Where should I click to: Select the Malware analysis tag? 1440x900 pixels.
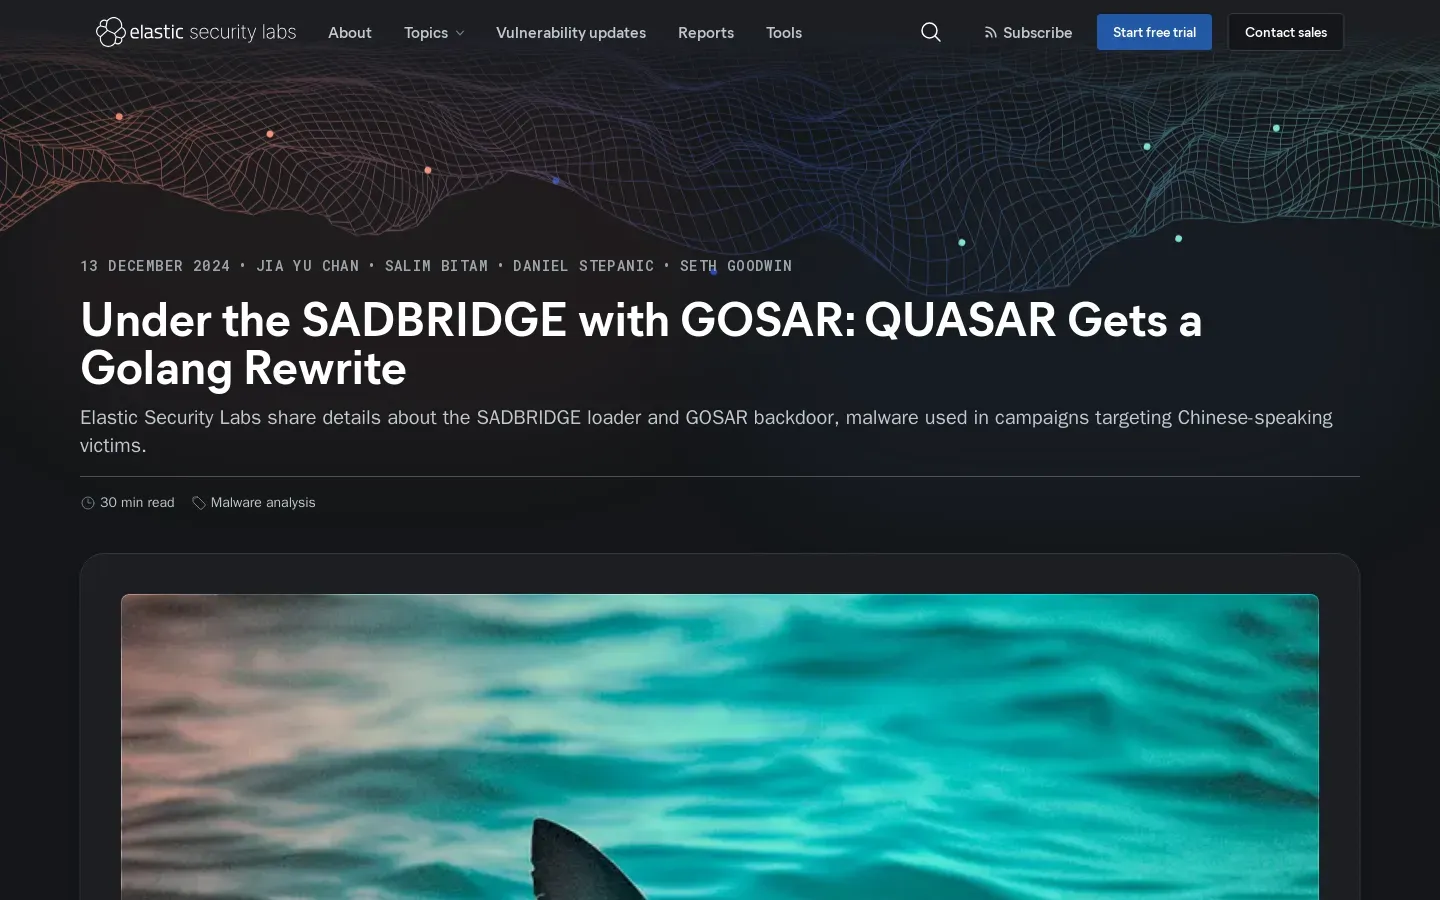tap(263, 503)
